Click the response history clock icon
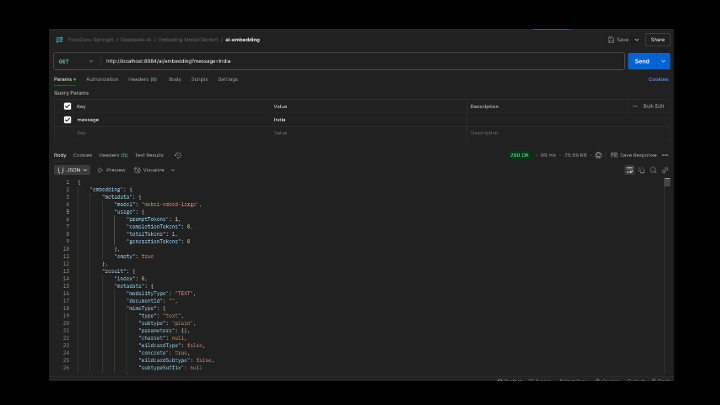 [x=178, y=155]
